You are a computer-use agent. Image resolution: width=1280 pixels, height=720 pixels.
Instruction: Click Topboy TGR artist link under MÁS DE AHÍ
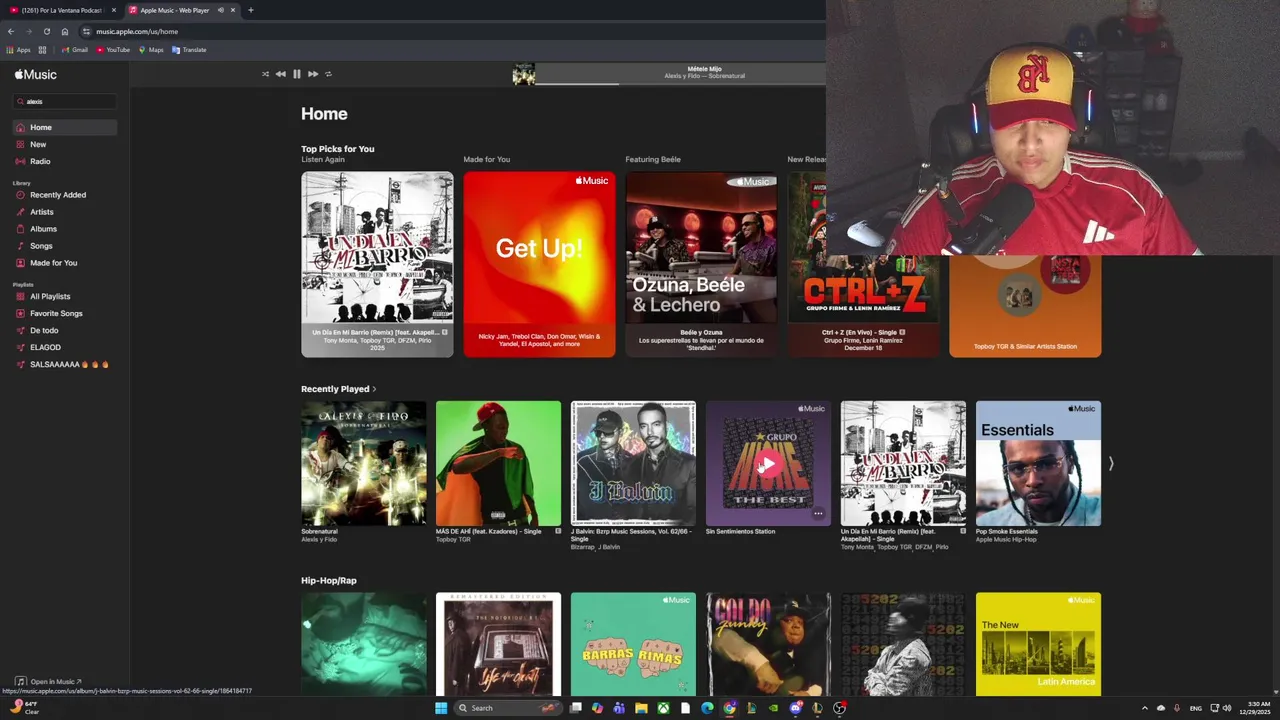[x=453, y=540]
